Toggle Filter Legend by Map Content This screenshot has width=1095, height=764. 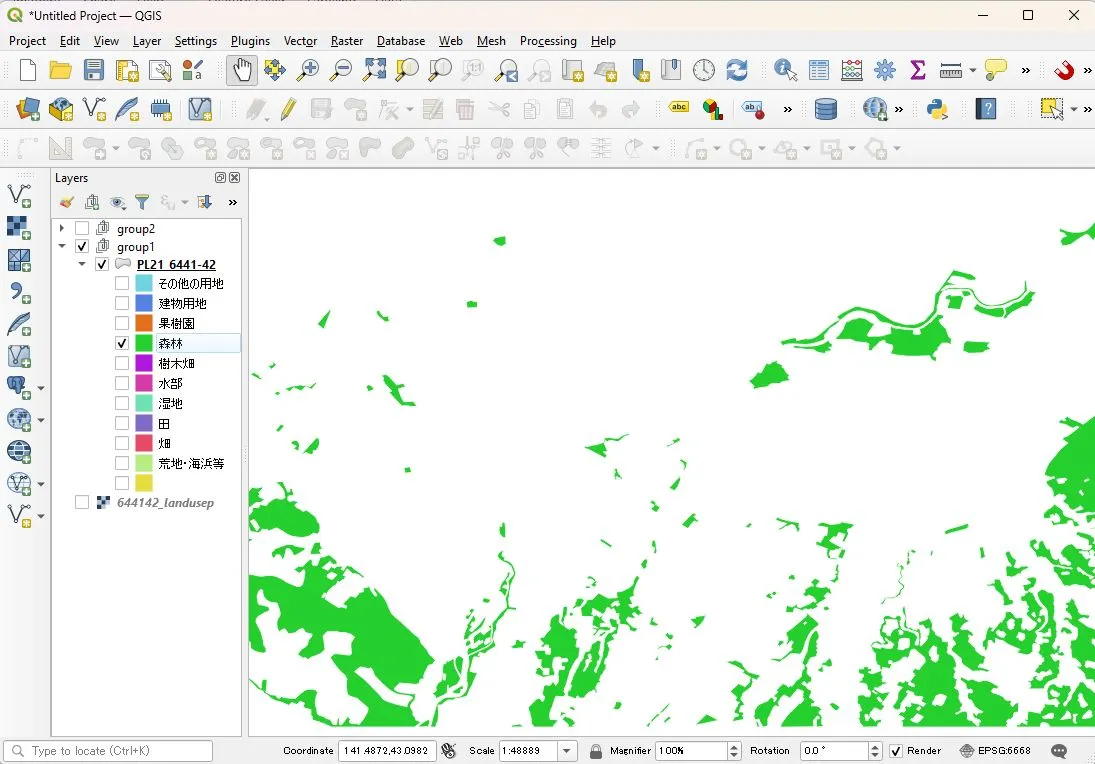(142, 201)
